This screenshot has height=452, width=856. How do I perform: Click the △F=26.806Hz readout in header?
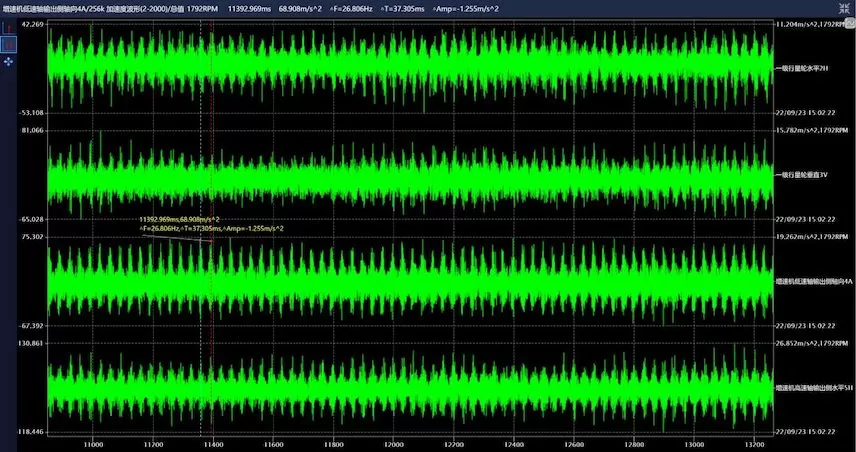[x=351, y=8]
